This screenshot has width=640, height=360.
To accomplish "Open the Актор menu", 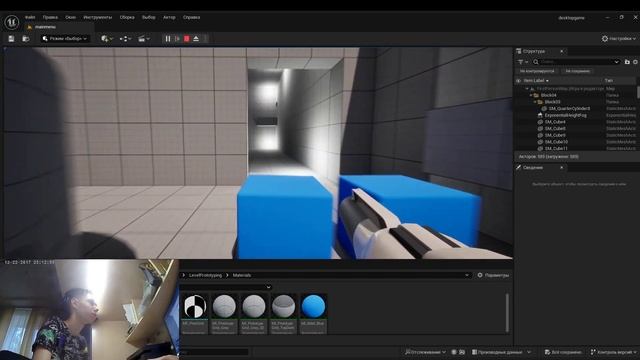I will click(169, 18).
